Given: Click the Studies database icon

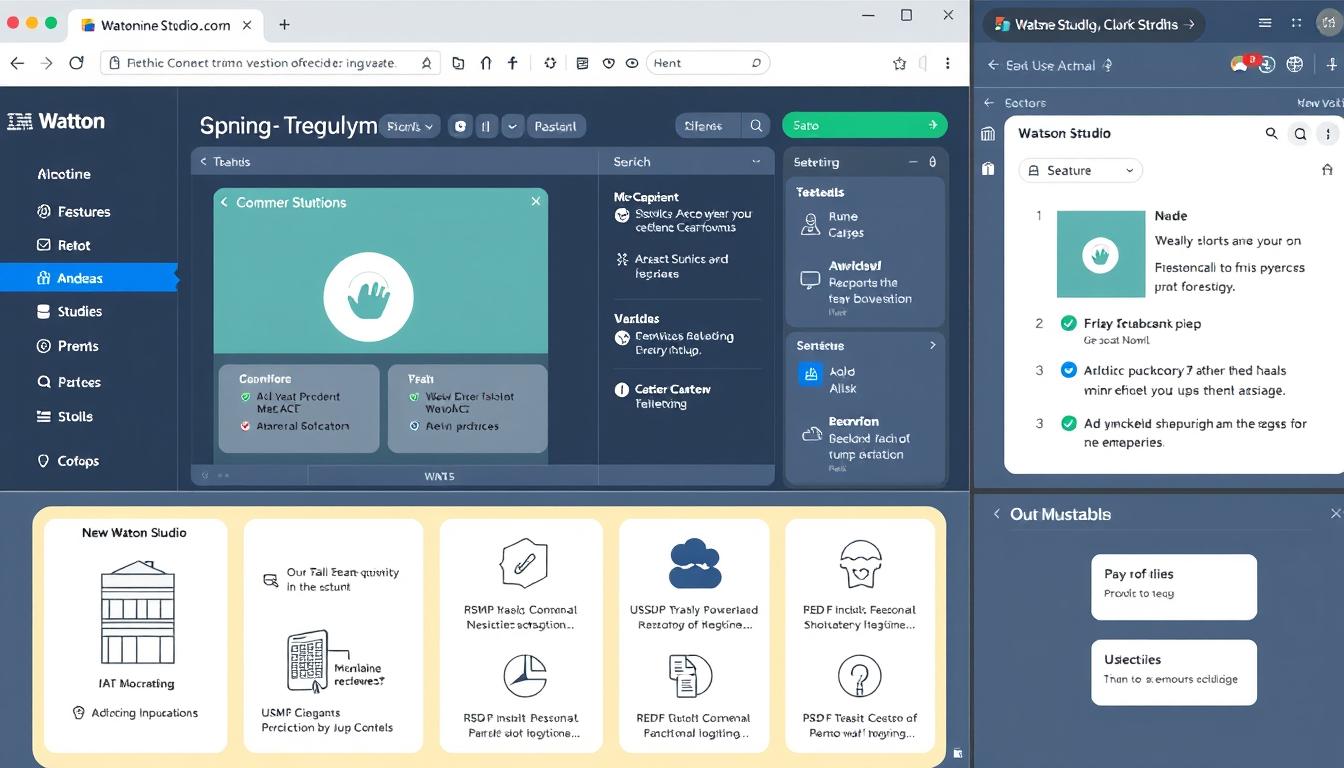Looking at the screenshot, I should click(43, 311).
